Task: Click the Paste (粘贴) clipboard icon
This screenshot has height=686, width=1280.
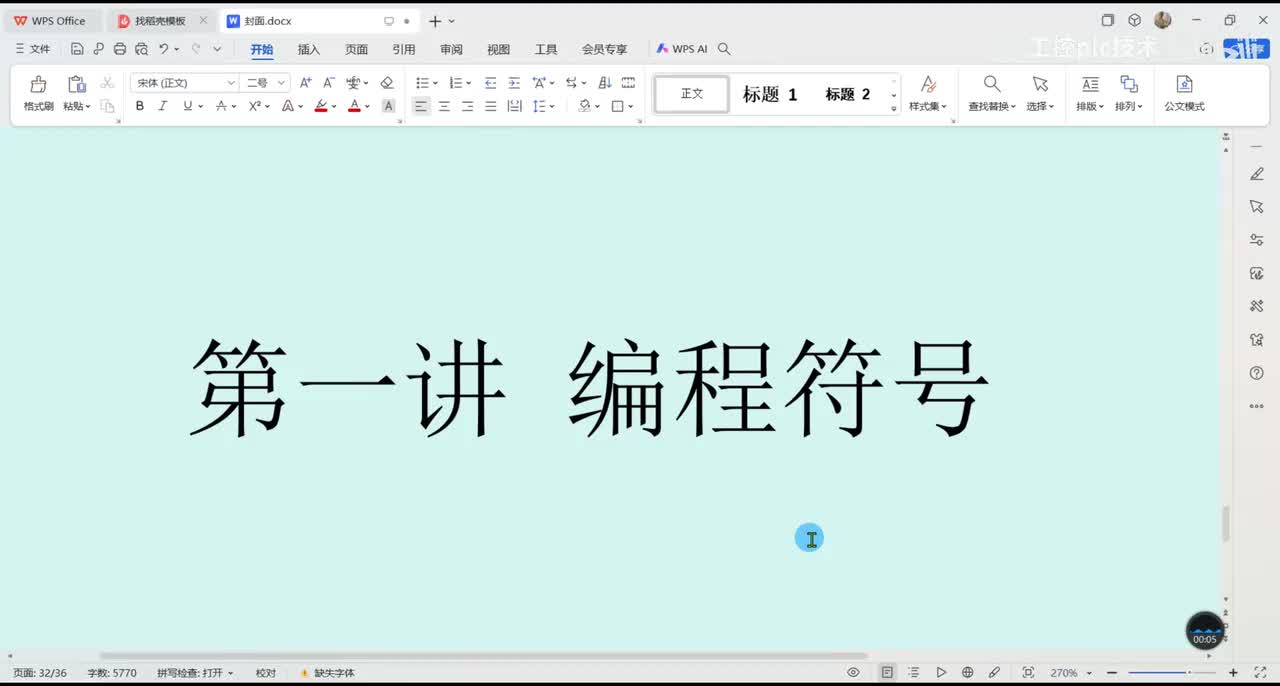Action: click(76, 84)
